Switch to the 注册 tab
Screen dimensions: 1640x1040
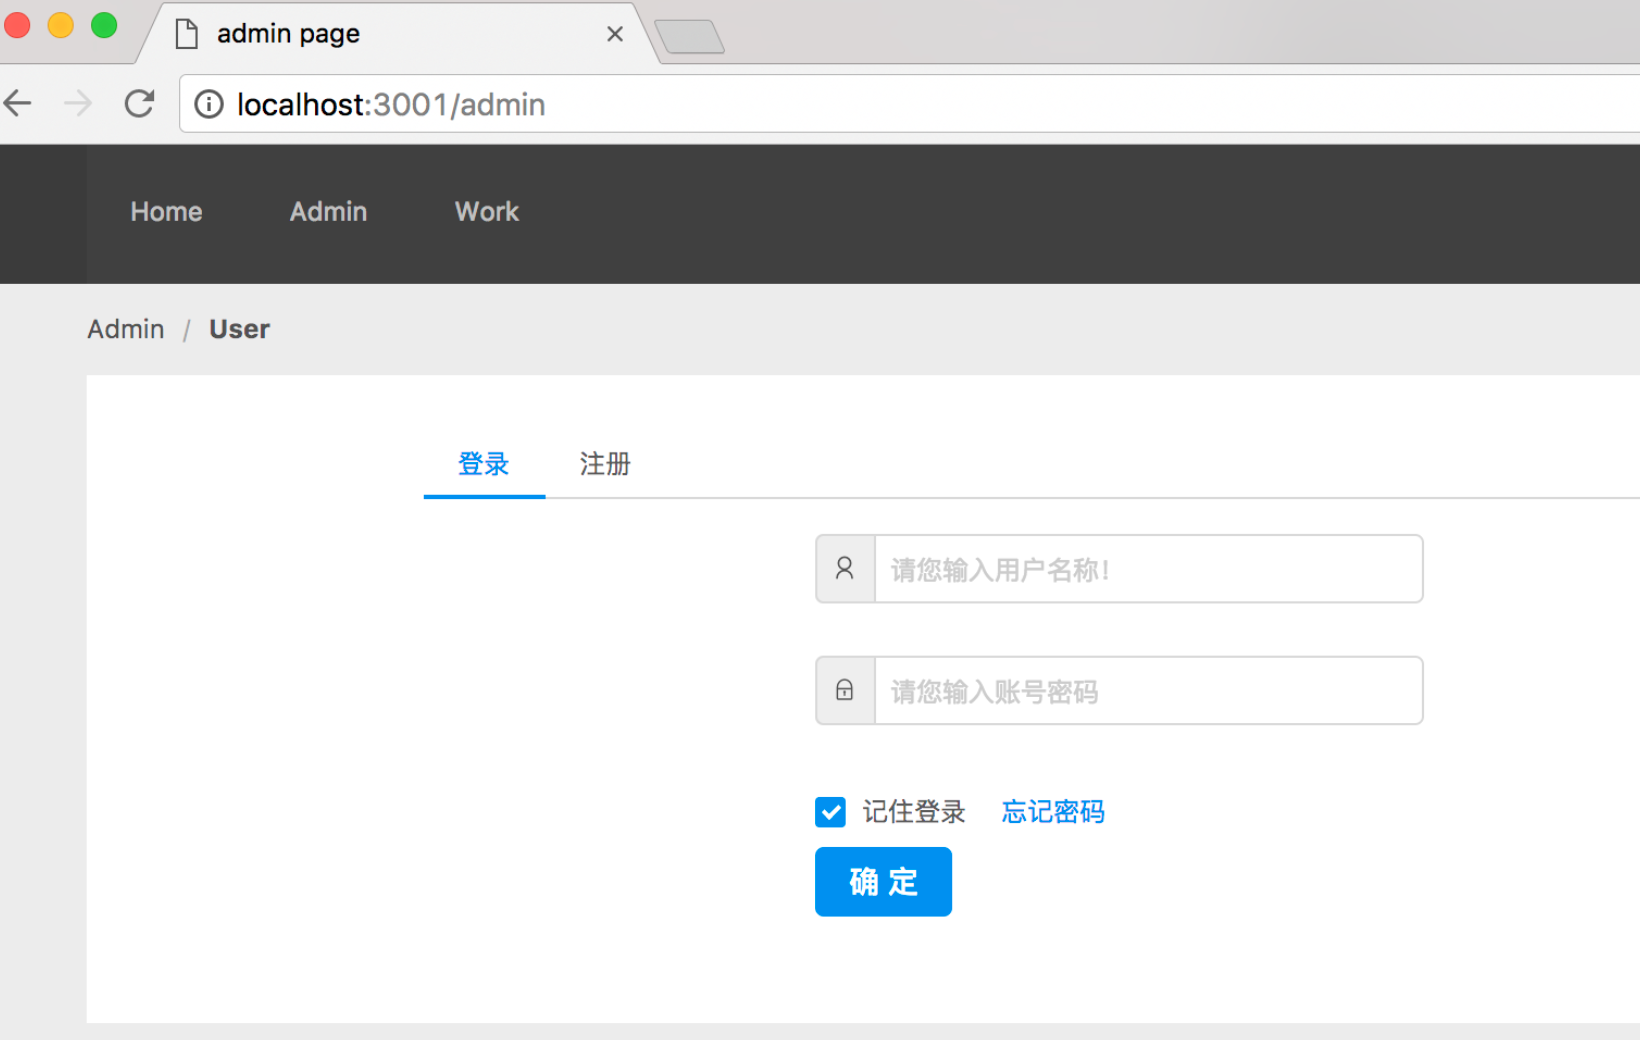605,464
